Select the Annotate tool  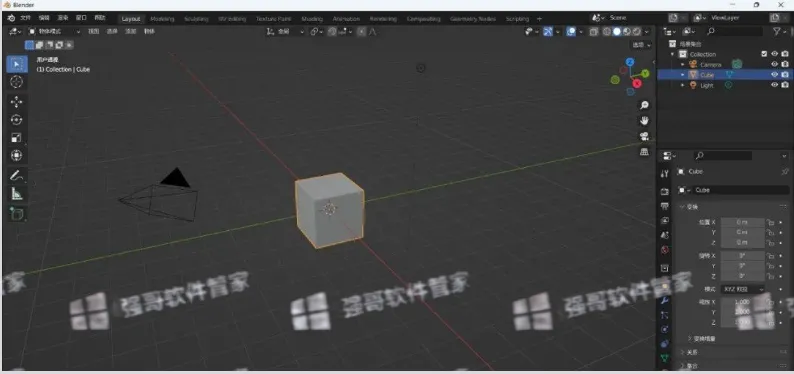tap(17, 176)
